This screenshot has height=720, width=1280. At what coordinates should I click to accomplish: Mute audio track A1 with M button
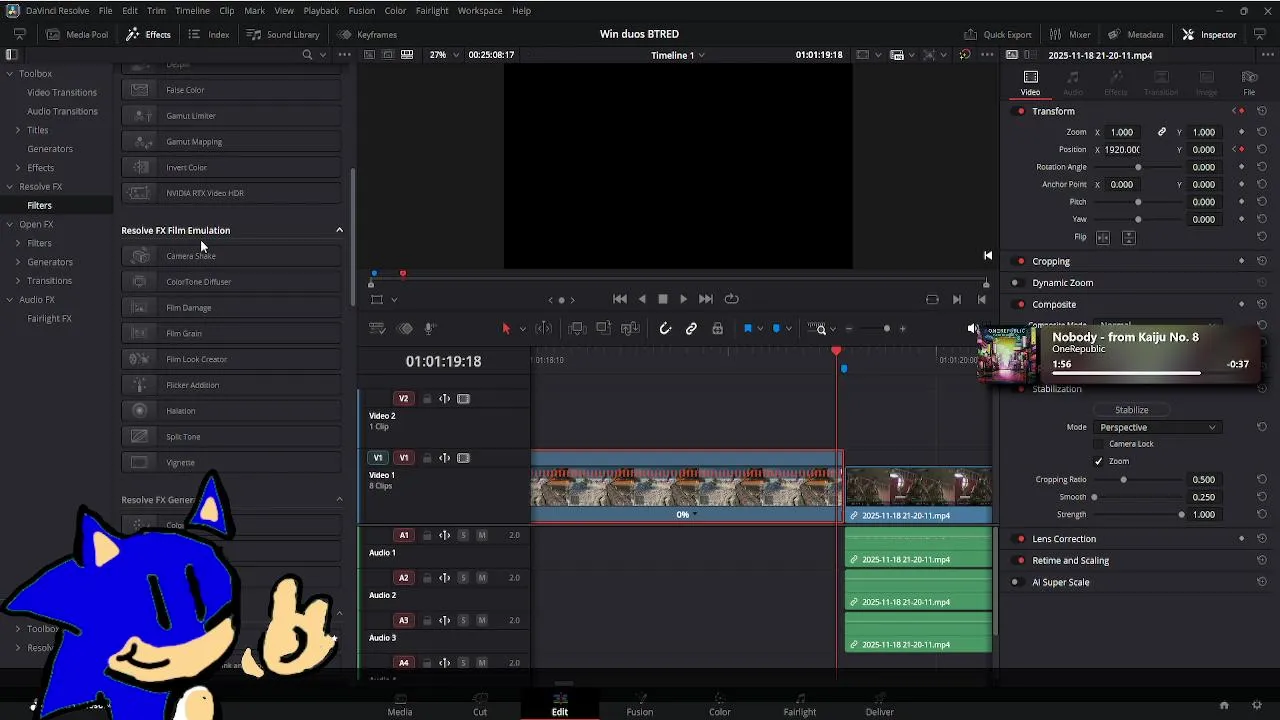coord(482,535)
